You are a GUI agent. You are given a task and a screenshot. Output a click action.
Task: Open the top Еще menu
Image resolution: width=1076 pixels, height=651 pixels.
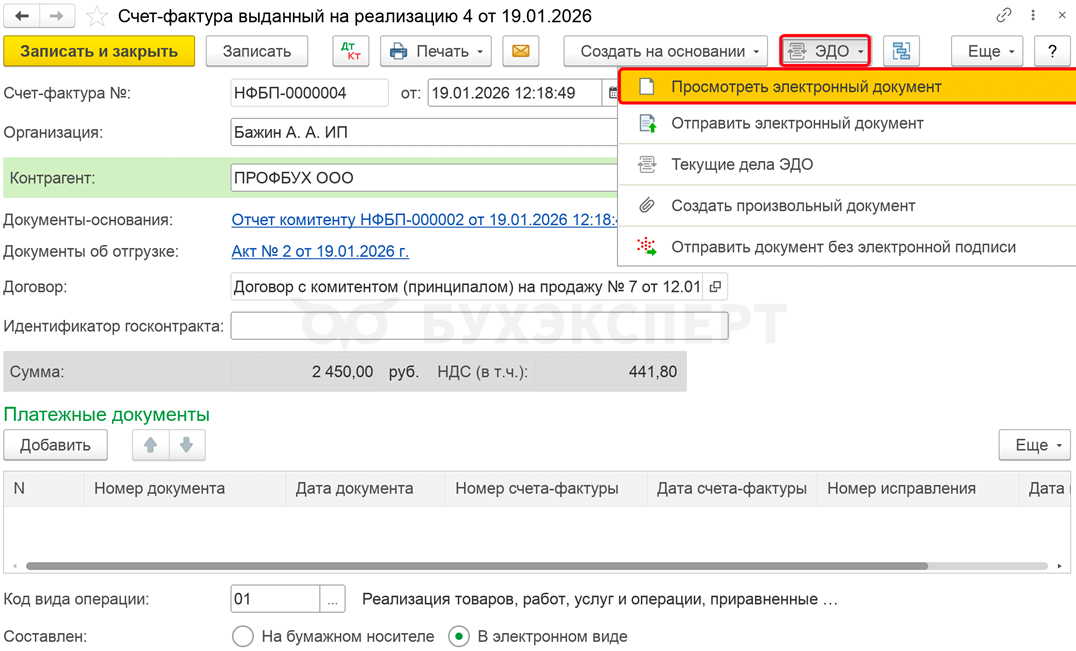click(x=987, y=51)
